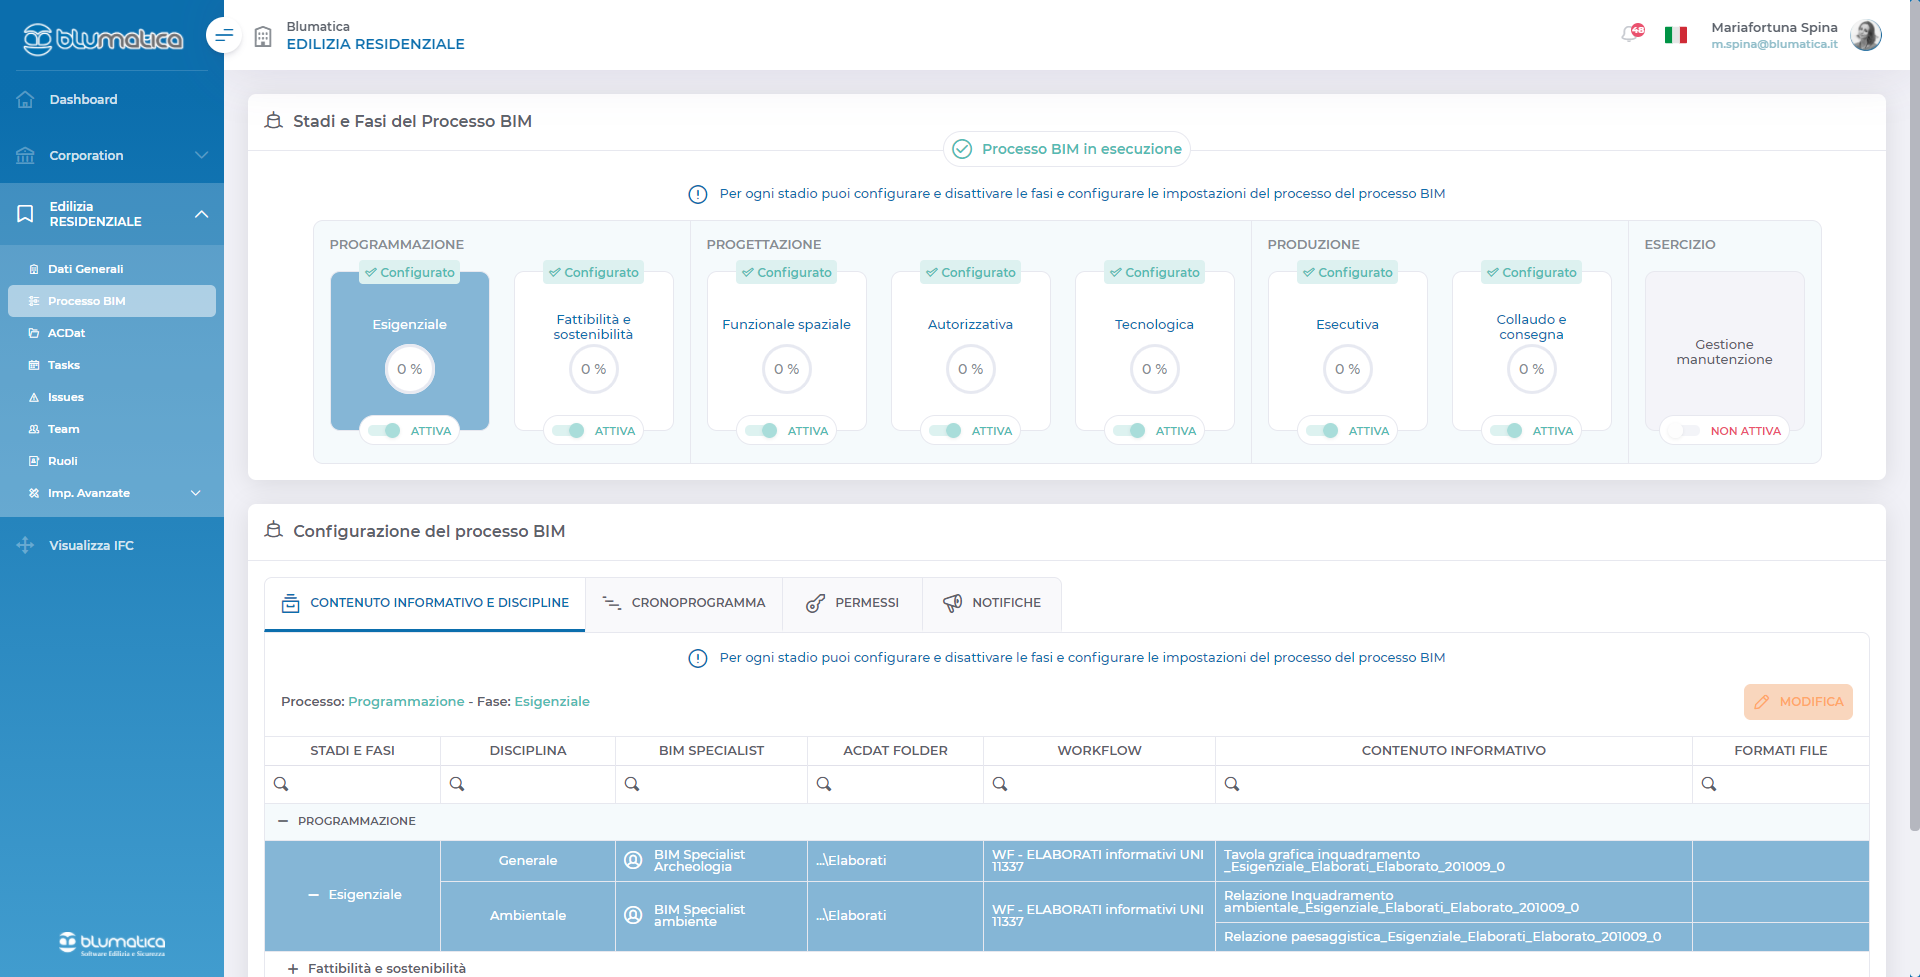Click the Ruoli sidebar icon
Screen dimensions: 1920x977
(x=34, y=461)
